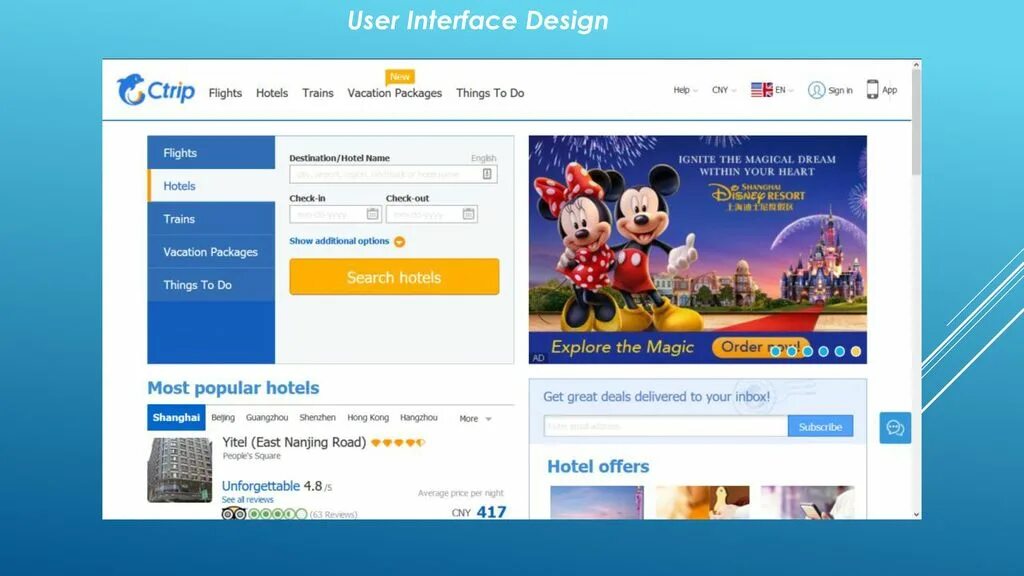Open the first Hotel offers thumbnail
The width and height of the screenshot is (1024, 576).
(597, 502)
